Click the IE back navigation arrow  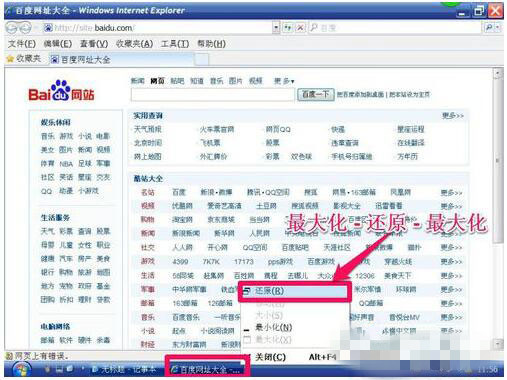click(x=11, y=28)
